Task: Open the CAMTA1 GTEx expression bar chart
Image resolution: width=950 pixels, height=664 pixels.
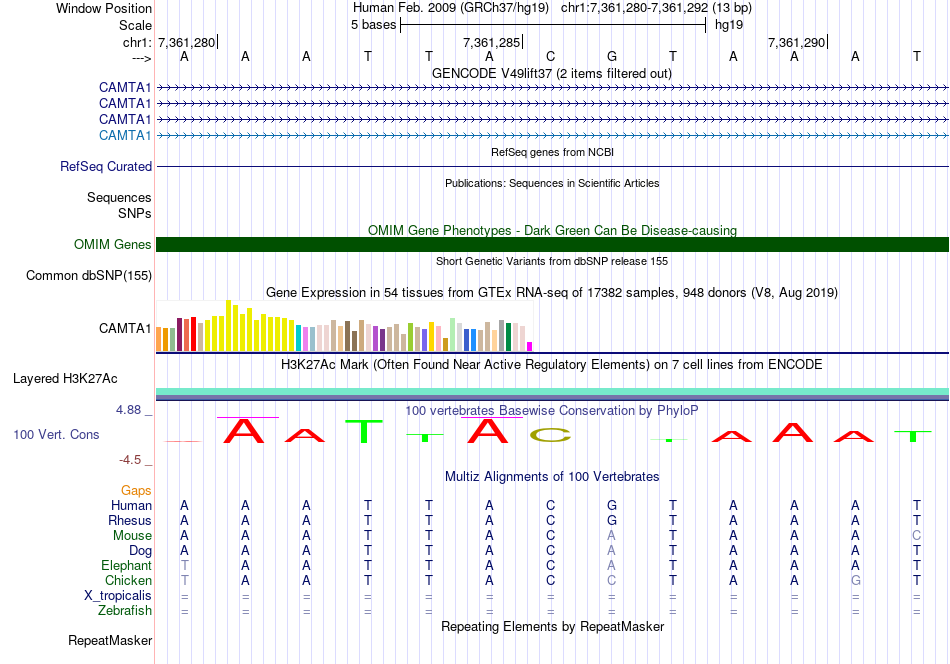Action: click(344, 326)
